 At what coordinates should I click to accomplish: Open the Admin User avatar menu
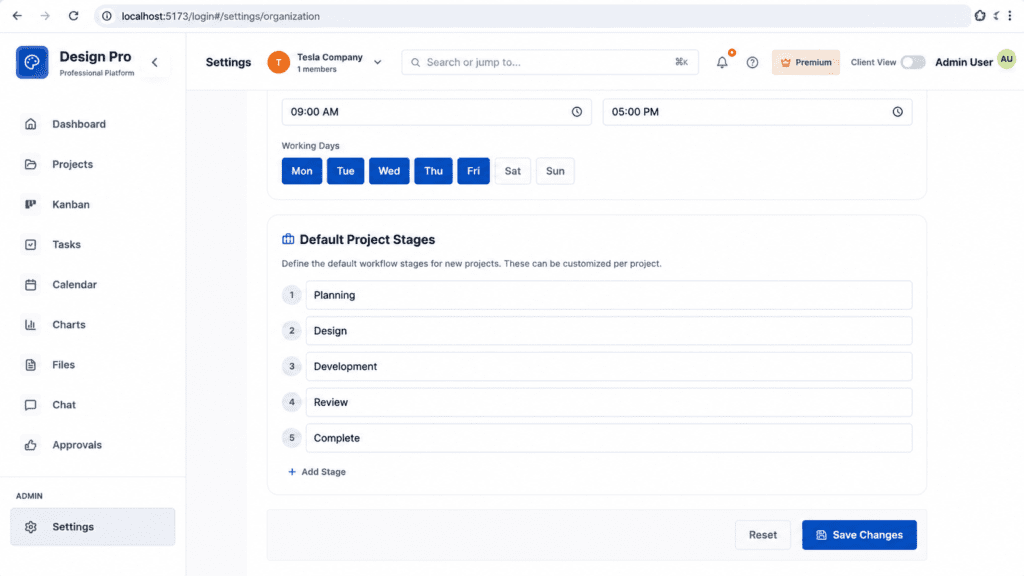1006,59
